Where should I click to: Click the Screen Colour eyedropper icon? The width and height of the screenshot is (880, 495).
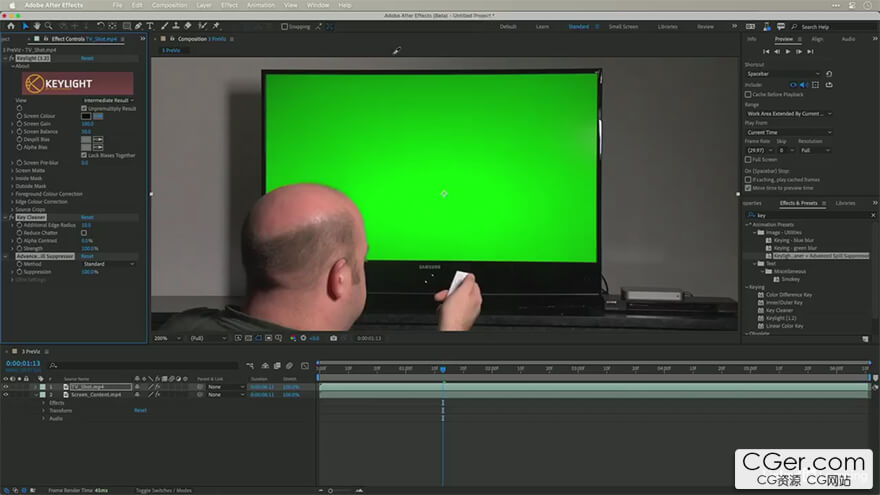98,116
